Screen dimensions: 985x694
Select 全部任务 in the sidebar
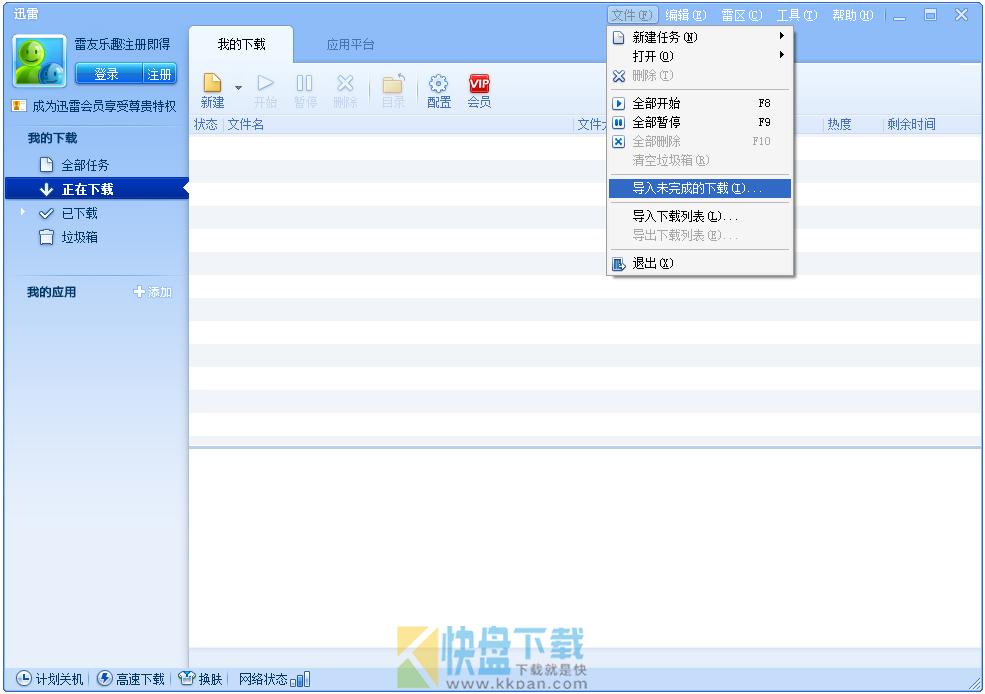click(x=85, y=165)
